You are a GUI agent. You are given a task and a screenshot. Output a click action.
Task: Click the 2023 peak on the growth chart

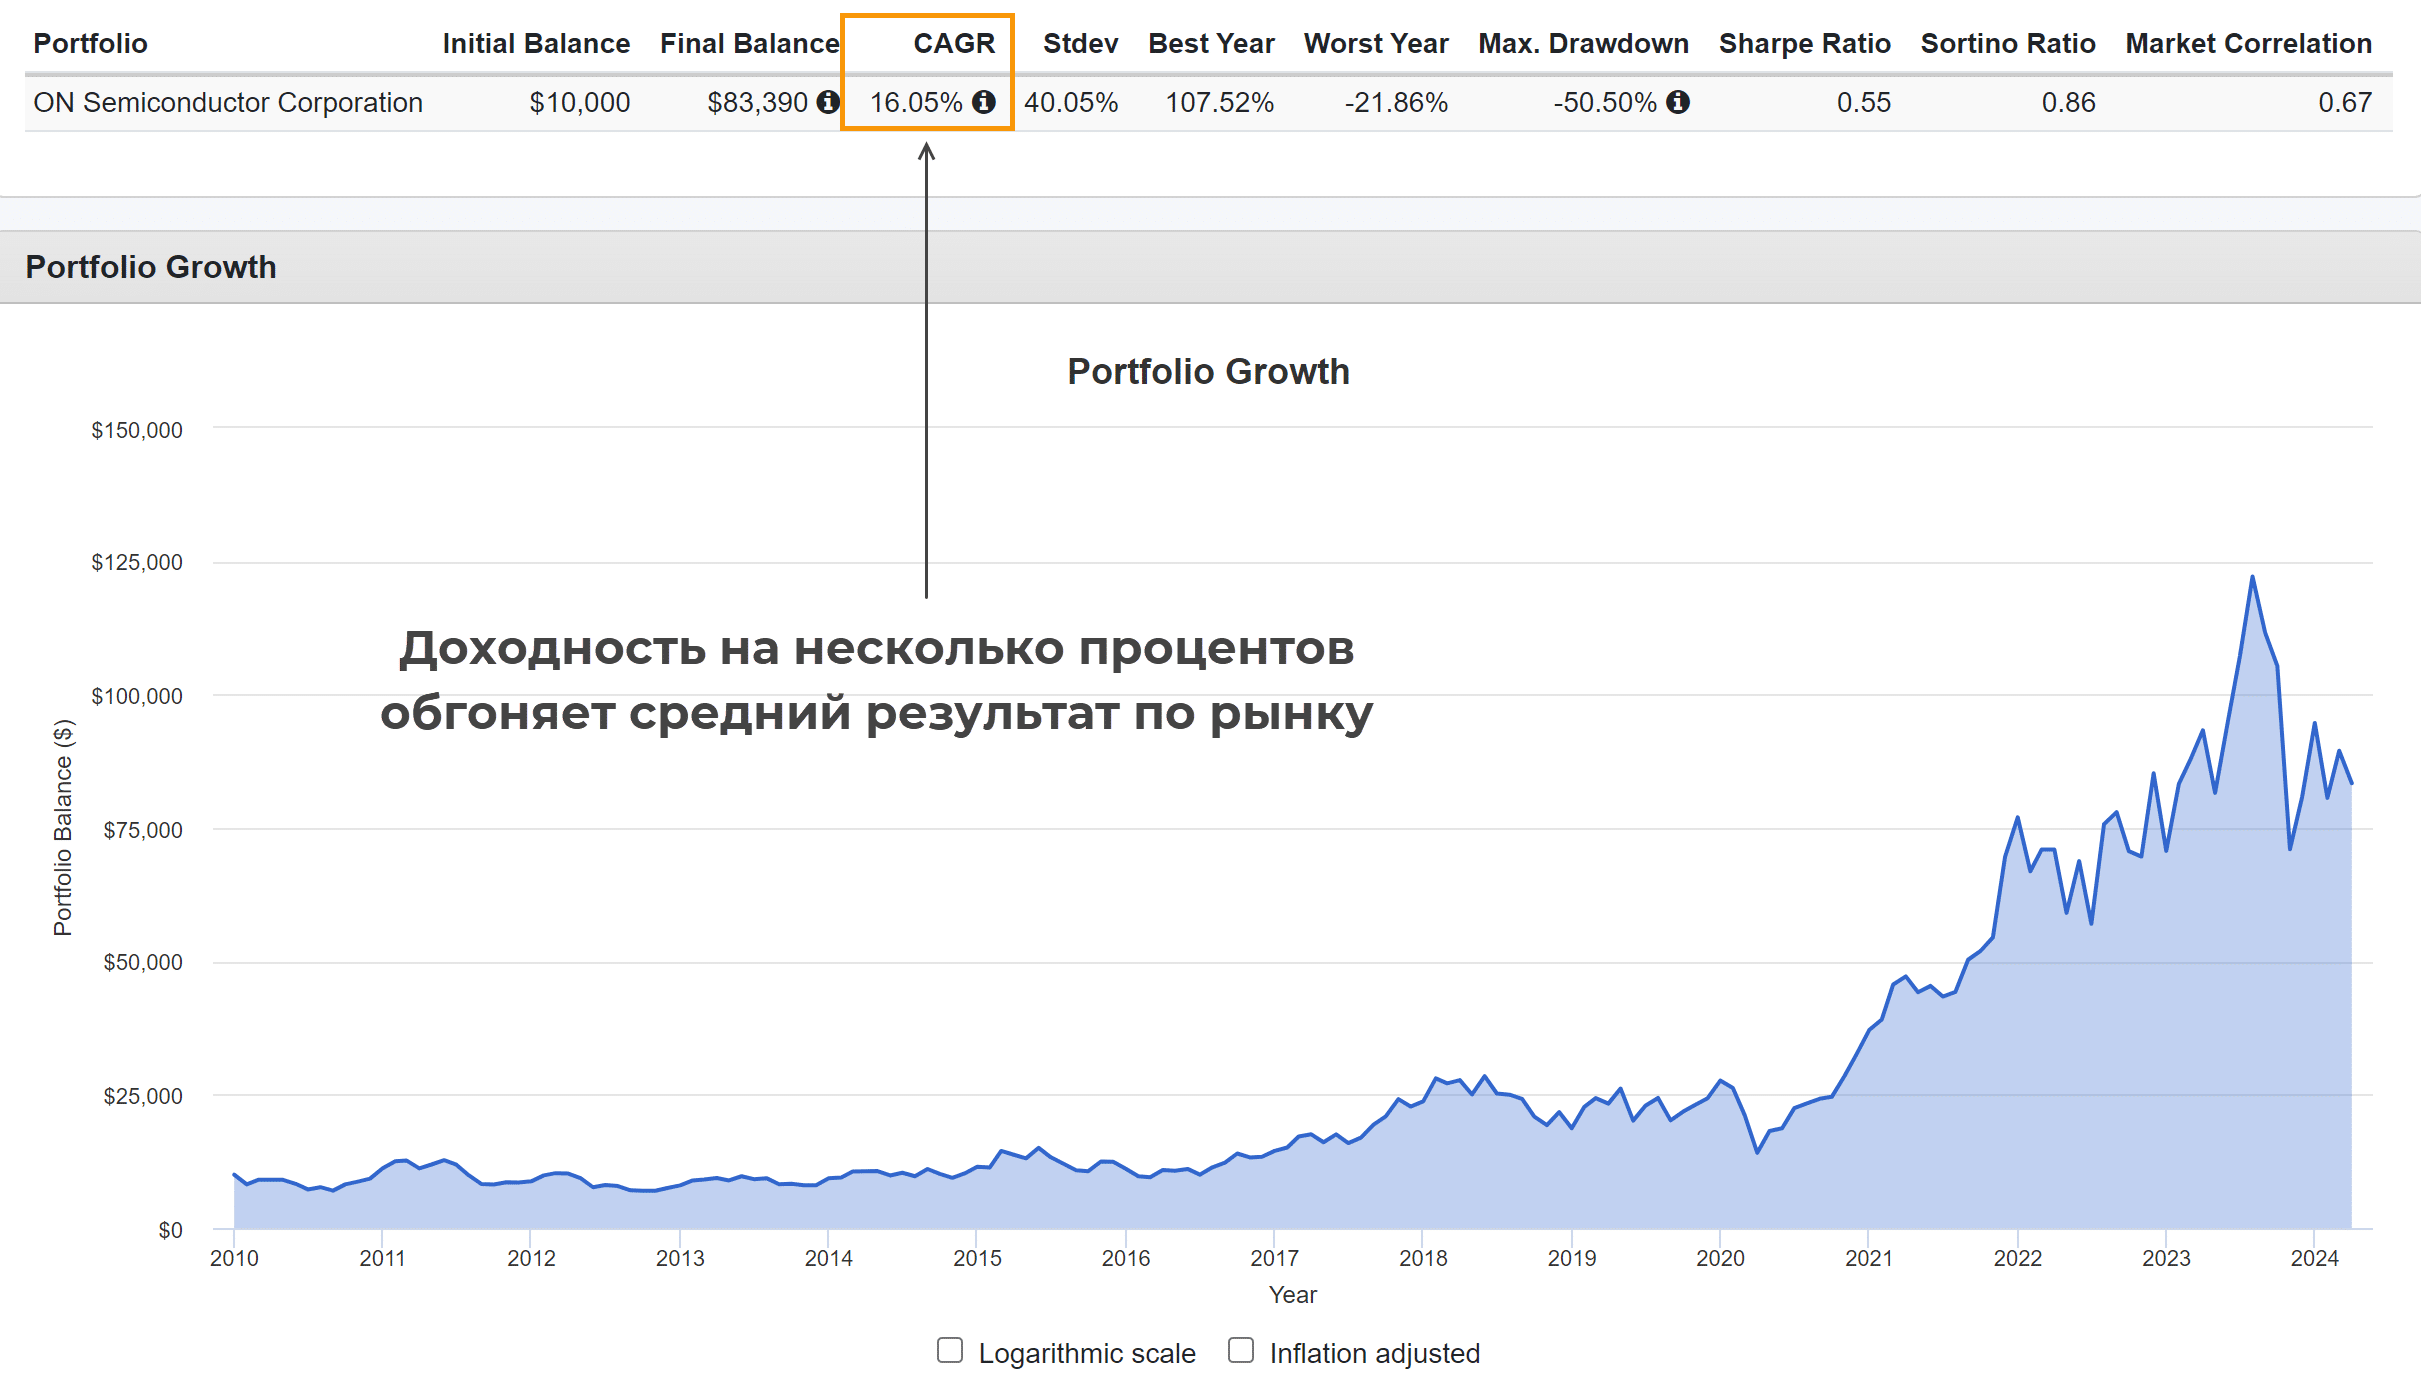click(2252, 577)
